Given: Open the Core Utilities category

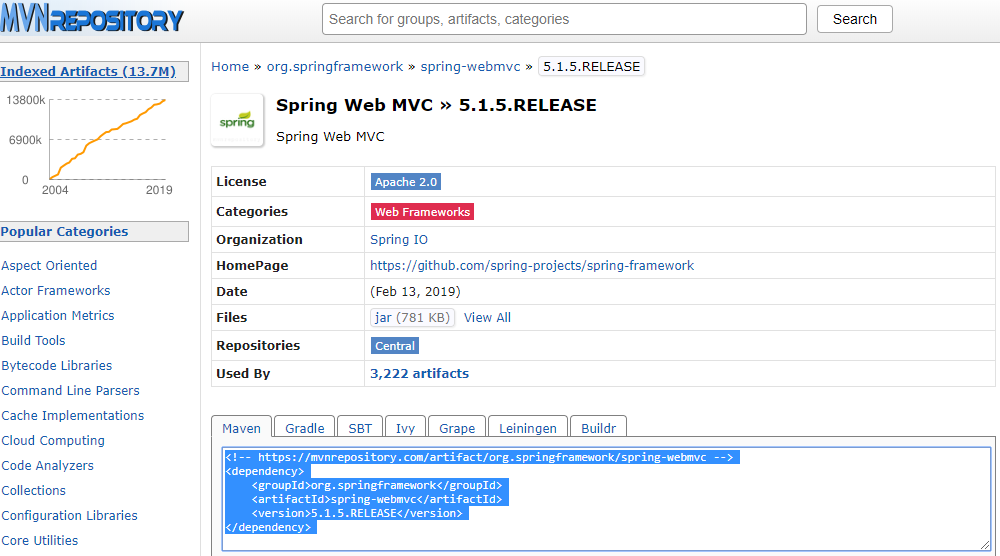Looking at the screenshot, I should [x=40, y=540].
